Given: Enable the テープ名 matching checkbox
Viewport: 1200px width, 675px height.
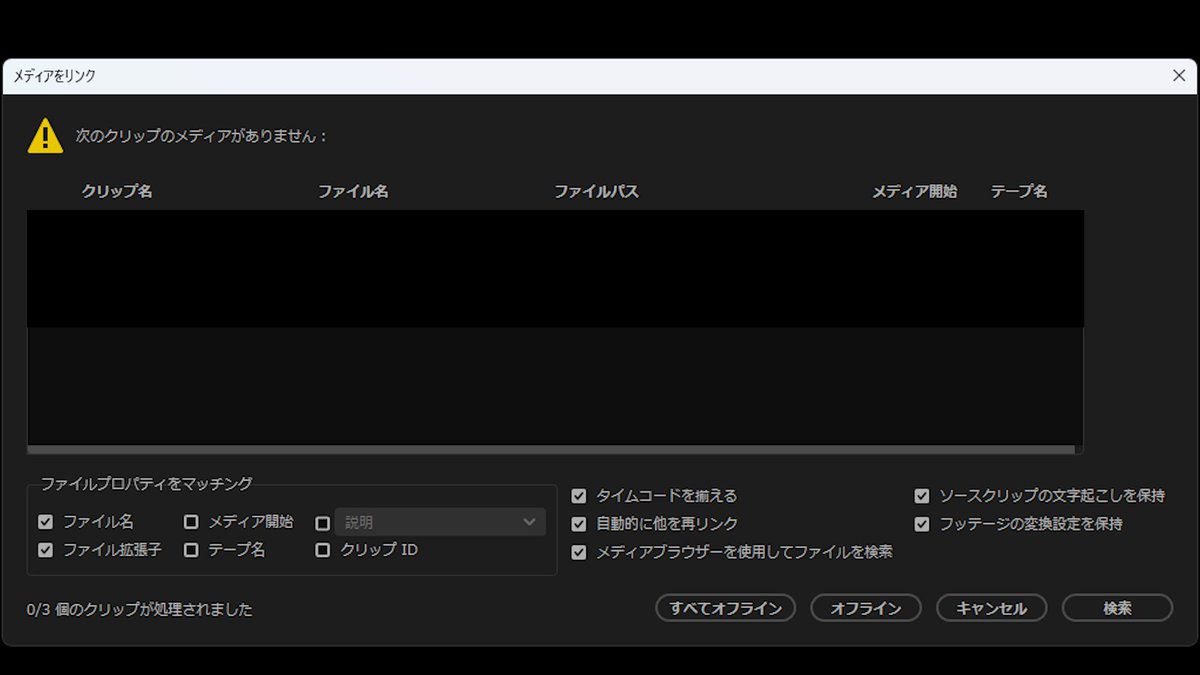Looking at the screenshot, I should click(x=190, y=549).
